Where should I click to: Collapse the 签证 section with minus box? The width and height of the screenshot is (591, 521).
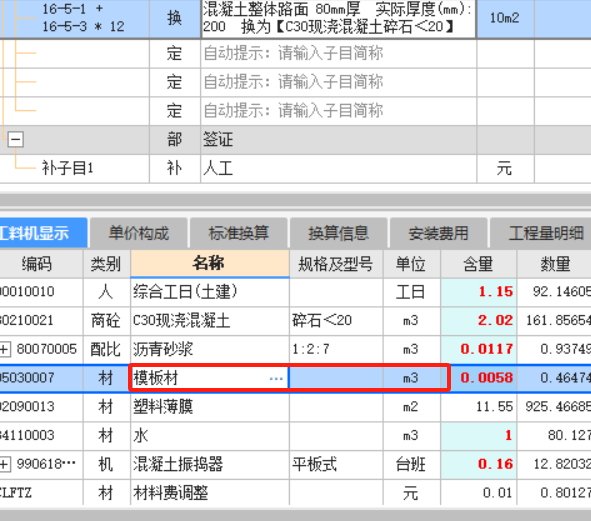[15, 139]
